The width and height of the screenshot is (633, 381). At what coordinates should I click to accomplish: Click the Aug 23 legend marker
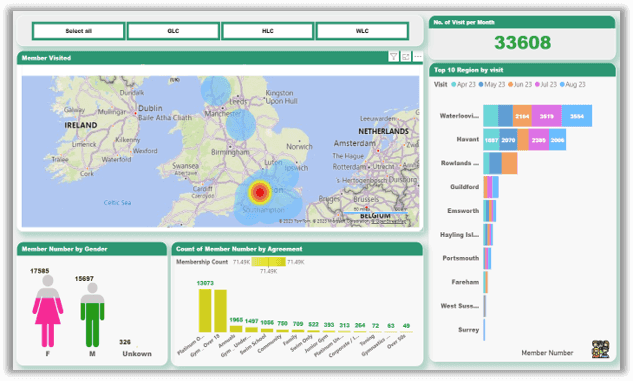(562, 84)
